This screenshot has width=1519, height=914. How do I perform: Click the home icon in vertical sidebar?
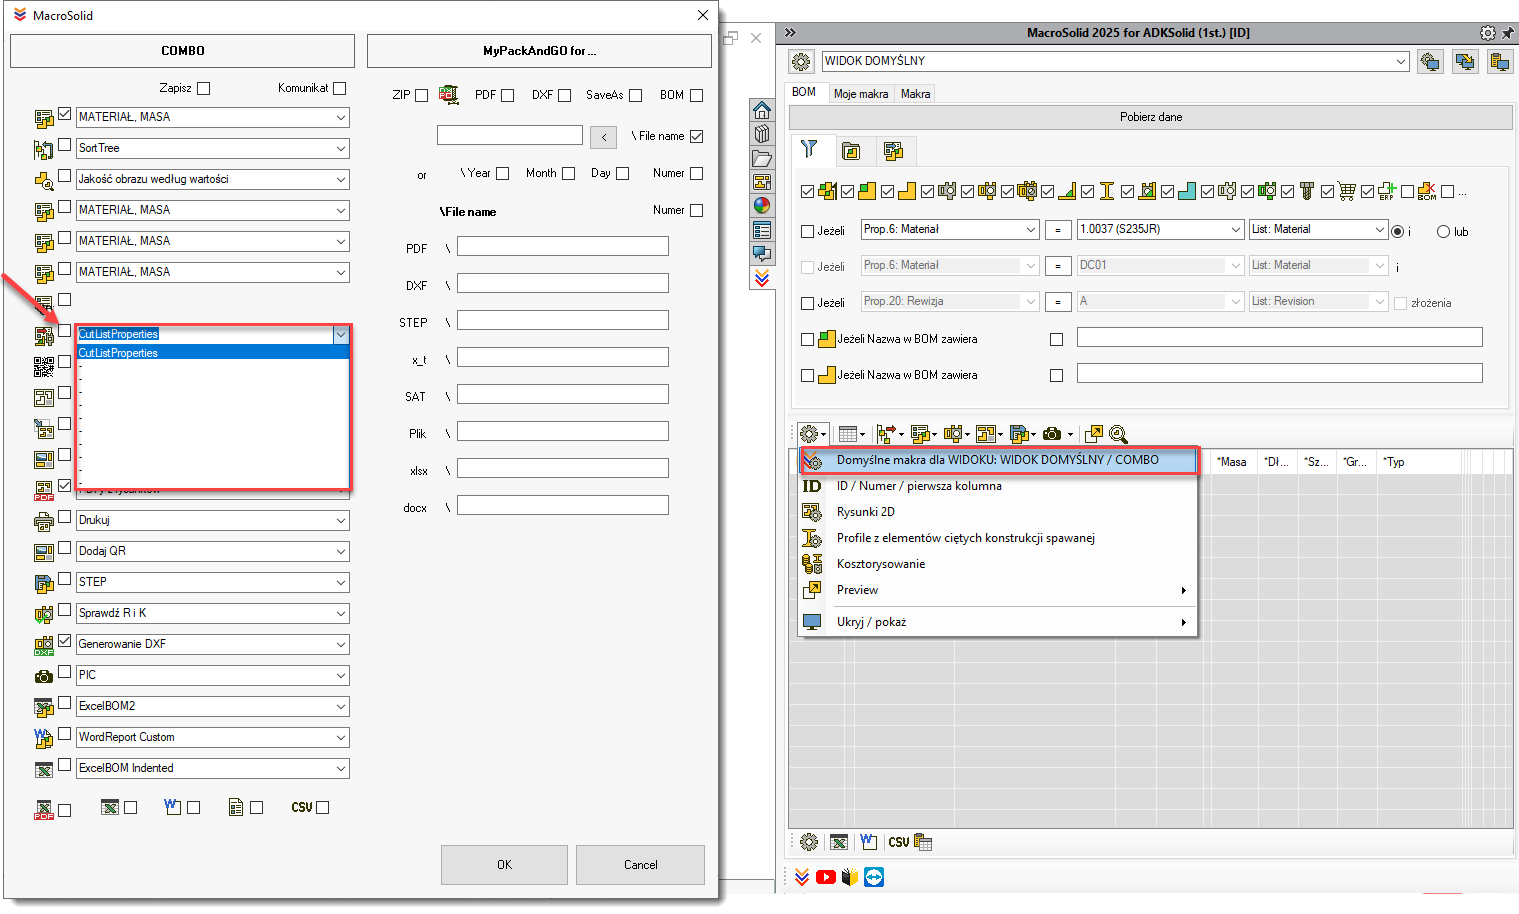pos(762,110)
